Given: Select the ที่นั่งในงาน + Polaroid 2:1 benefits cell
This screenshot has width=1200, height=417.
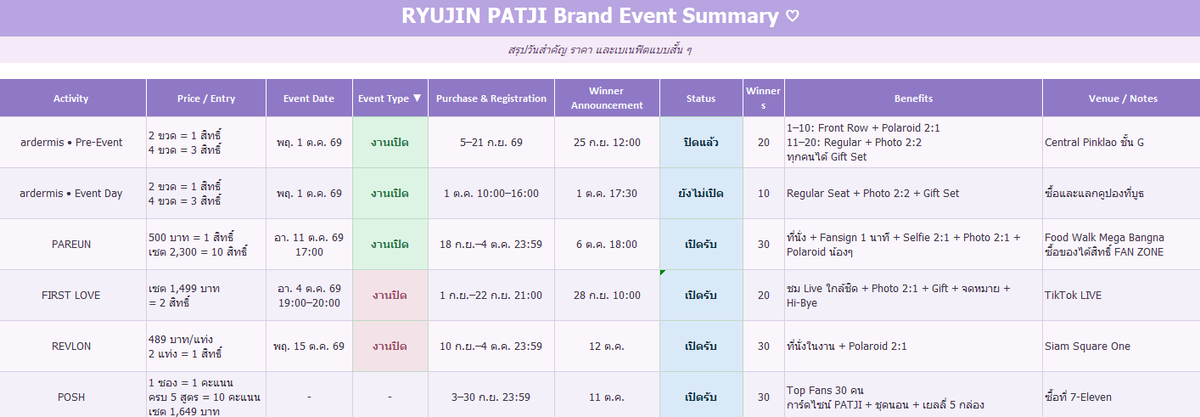Looking at the screenshot, I should pyautogui.click(x=913, y=346).
